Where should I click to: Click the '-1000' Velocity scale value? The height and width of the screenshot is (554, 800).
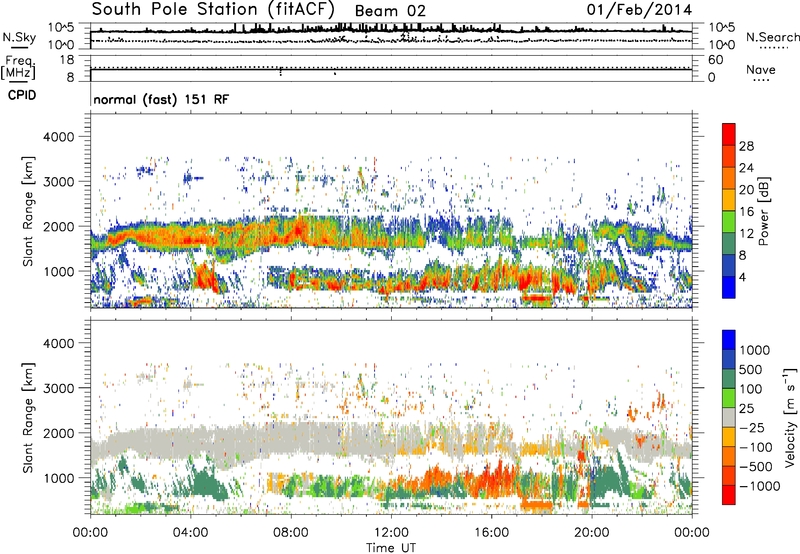click(760, 486)
